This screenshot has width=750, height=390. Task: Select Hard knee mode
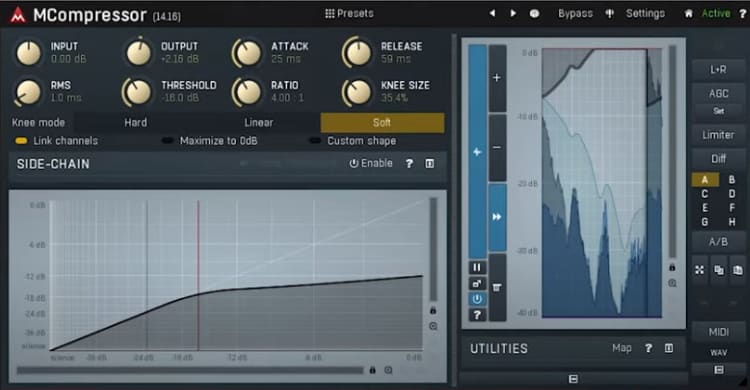tap(135, 123)
